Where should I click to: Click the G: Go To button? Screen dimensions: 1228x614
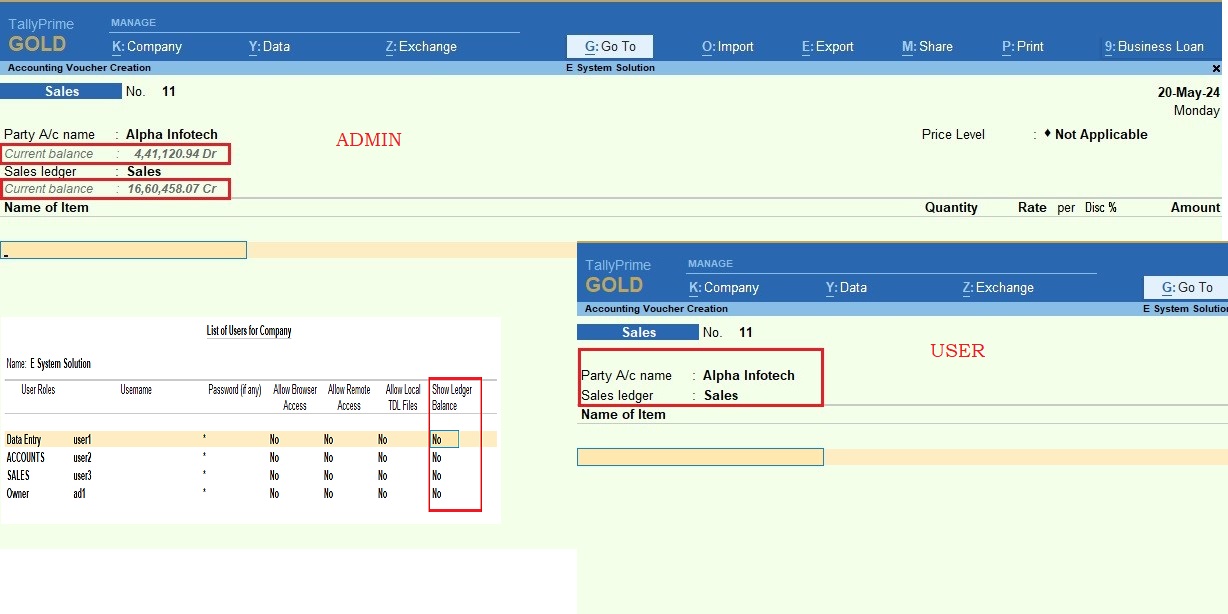tap(609, 46)
